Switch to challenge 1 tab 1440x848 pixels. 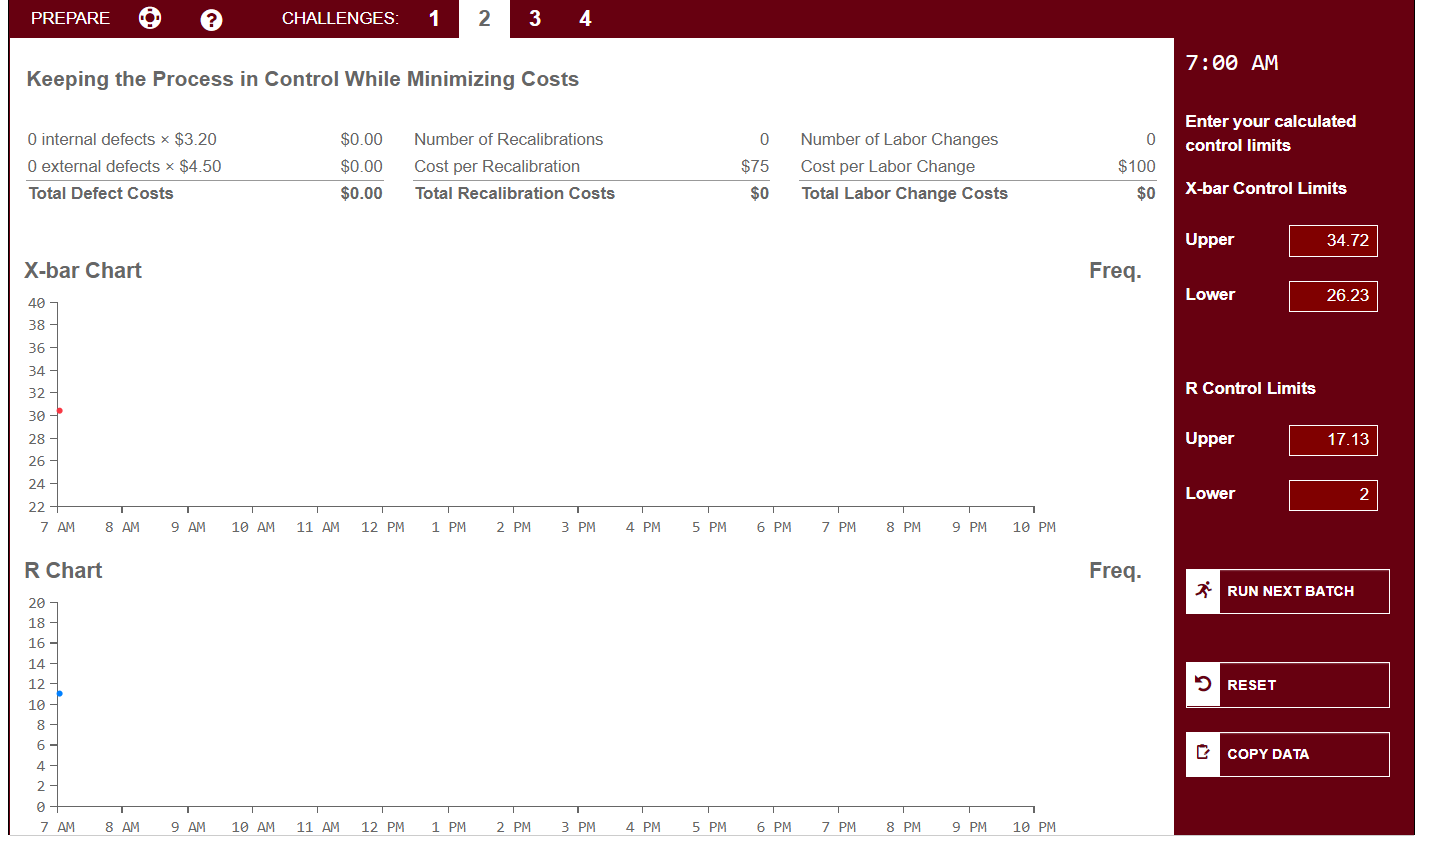click(x=434, y=18)
